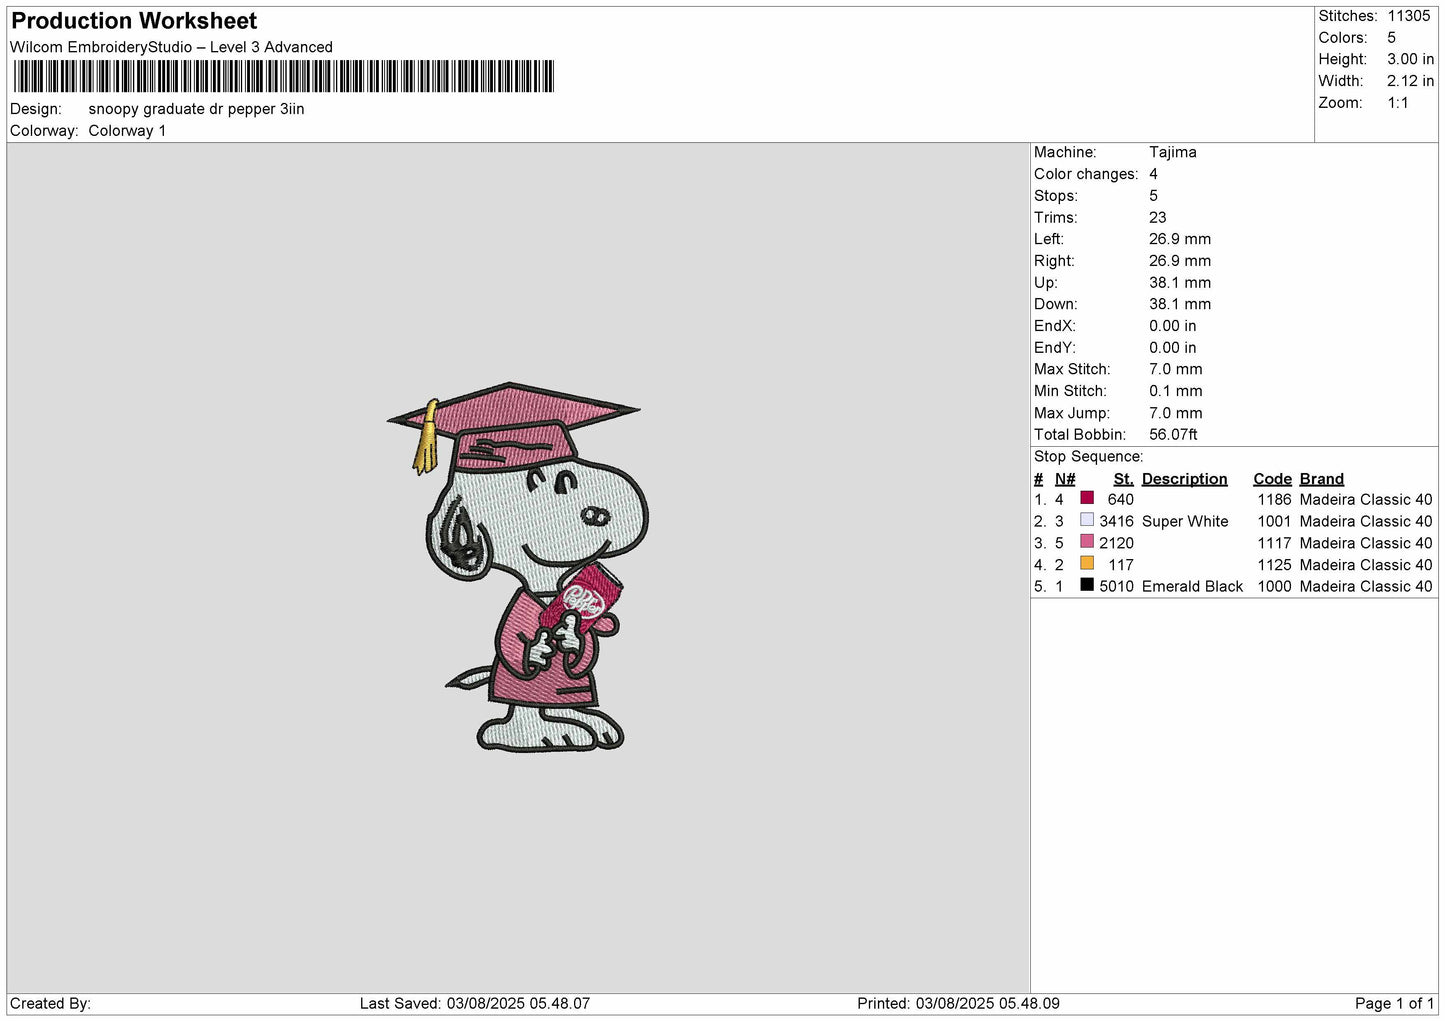Click the 'Super White' description text
The width and height of the screenshot is (1445, 1021).
pos(1185,522)
